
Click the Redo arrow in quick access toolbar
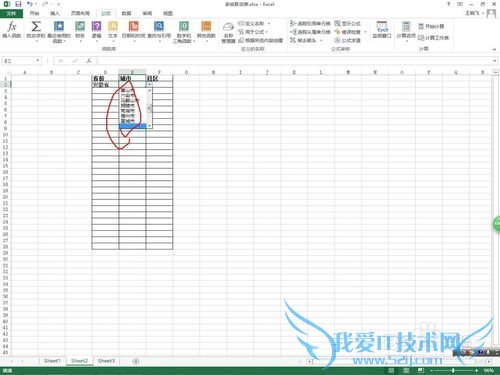[x=46, y=4]
